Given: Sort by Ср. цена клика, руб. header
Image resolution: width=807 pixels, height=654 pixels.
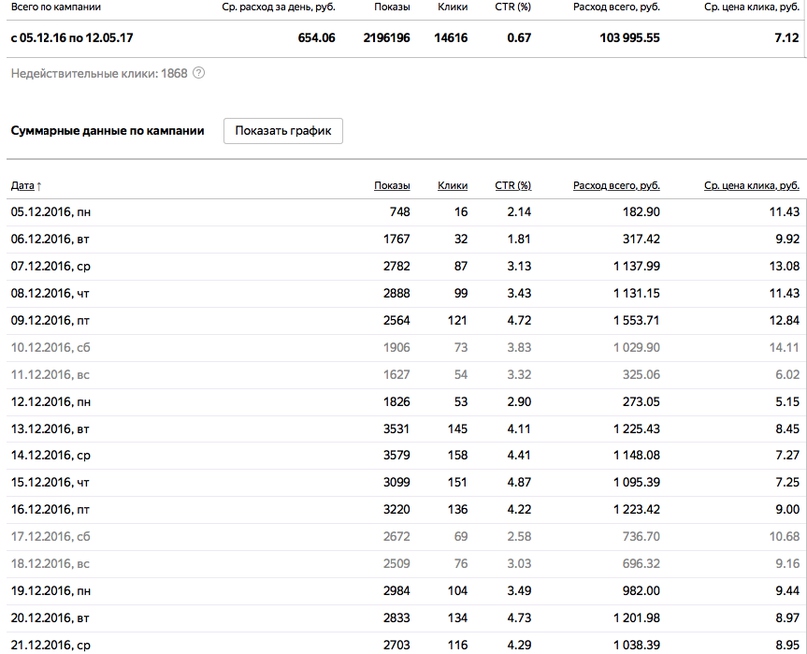Looking at the screenshot, I should coord(751,185).
